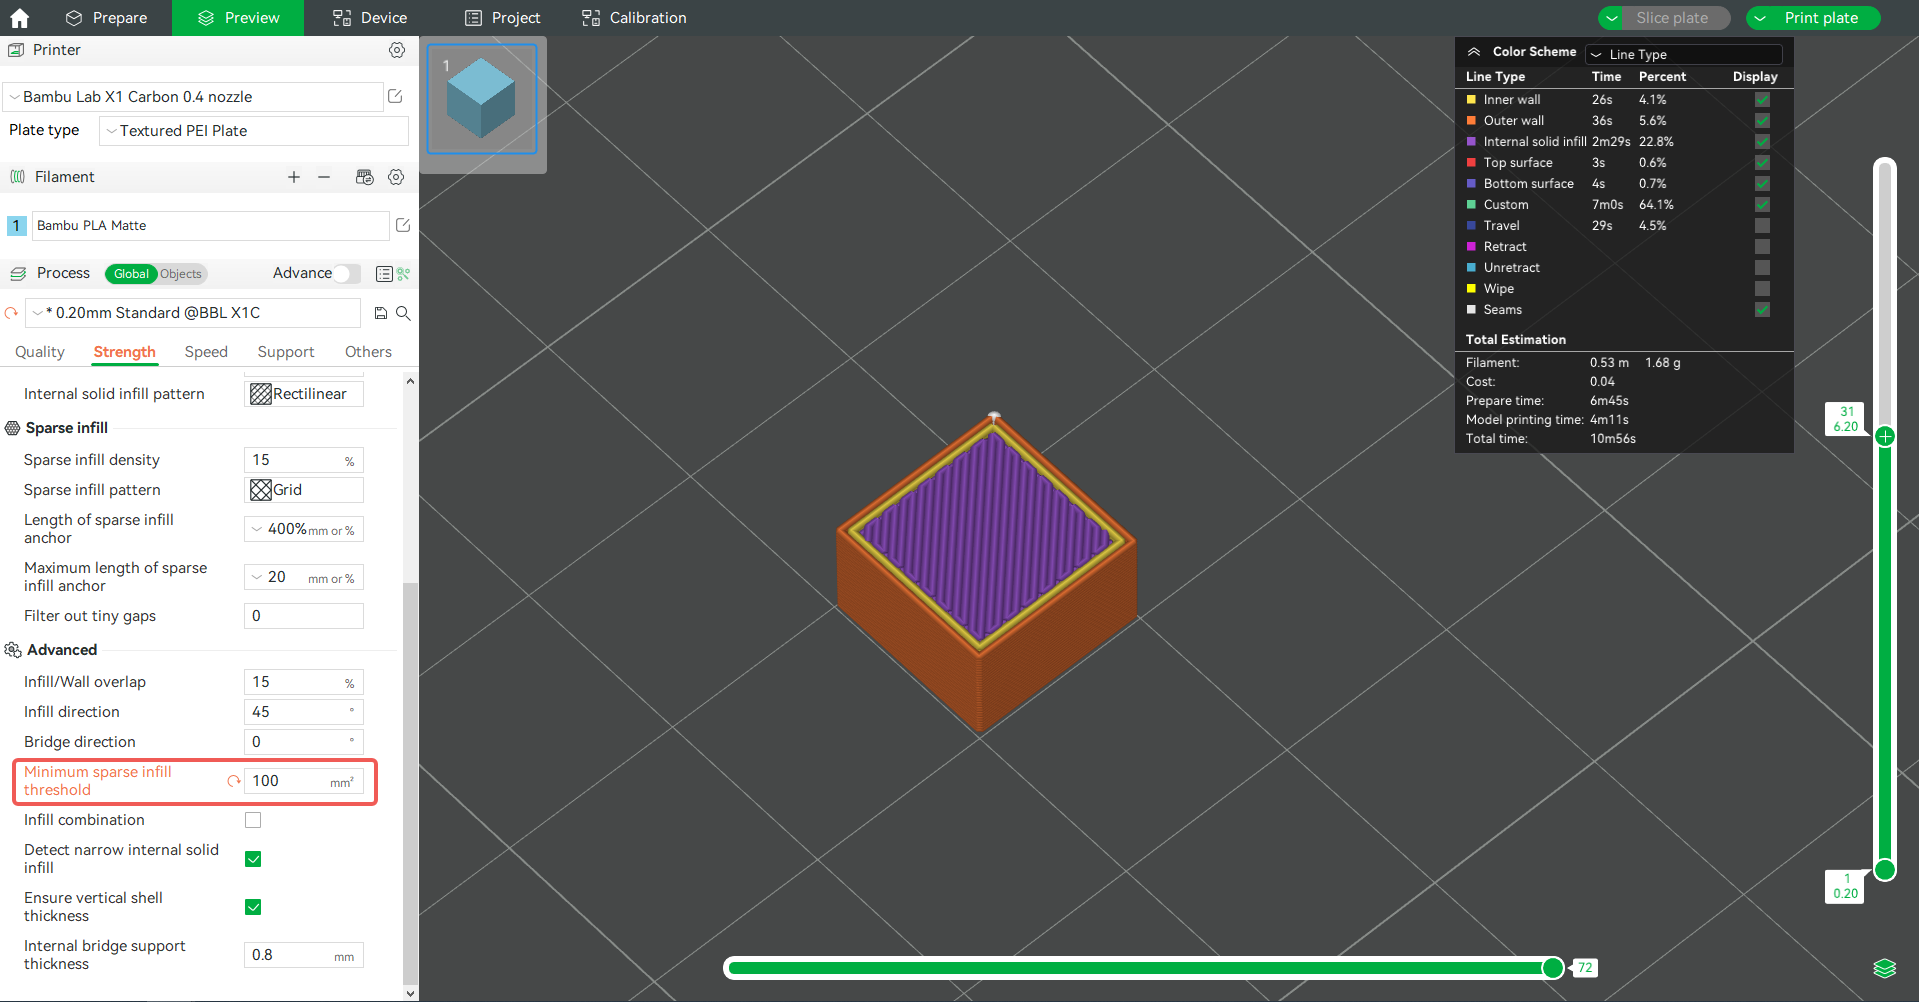Click the Sparse infill density field
The height and width of the screenshot is (1002, 1919).
[304, 460]
